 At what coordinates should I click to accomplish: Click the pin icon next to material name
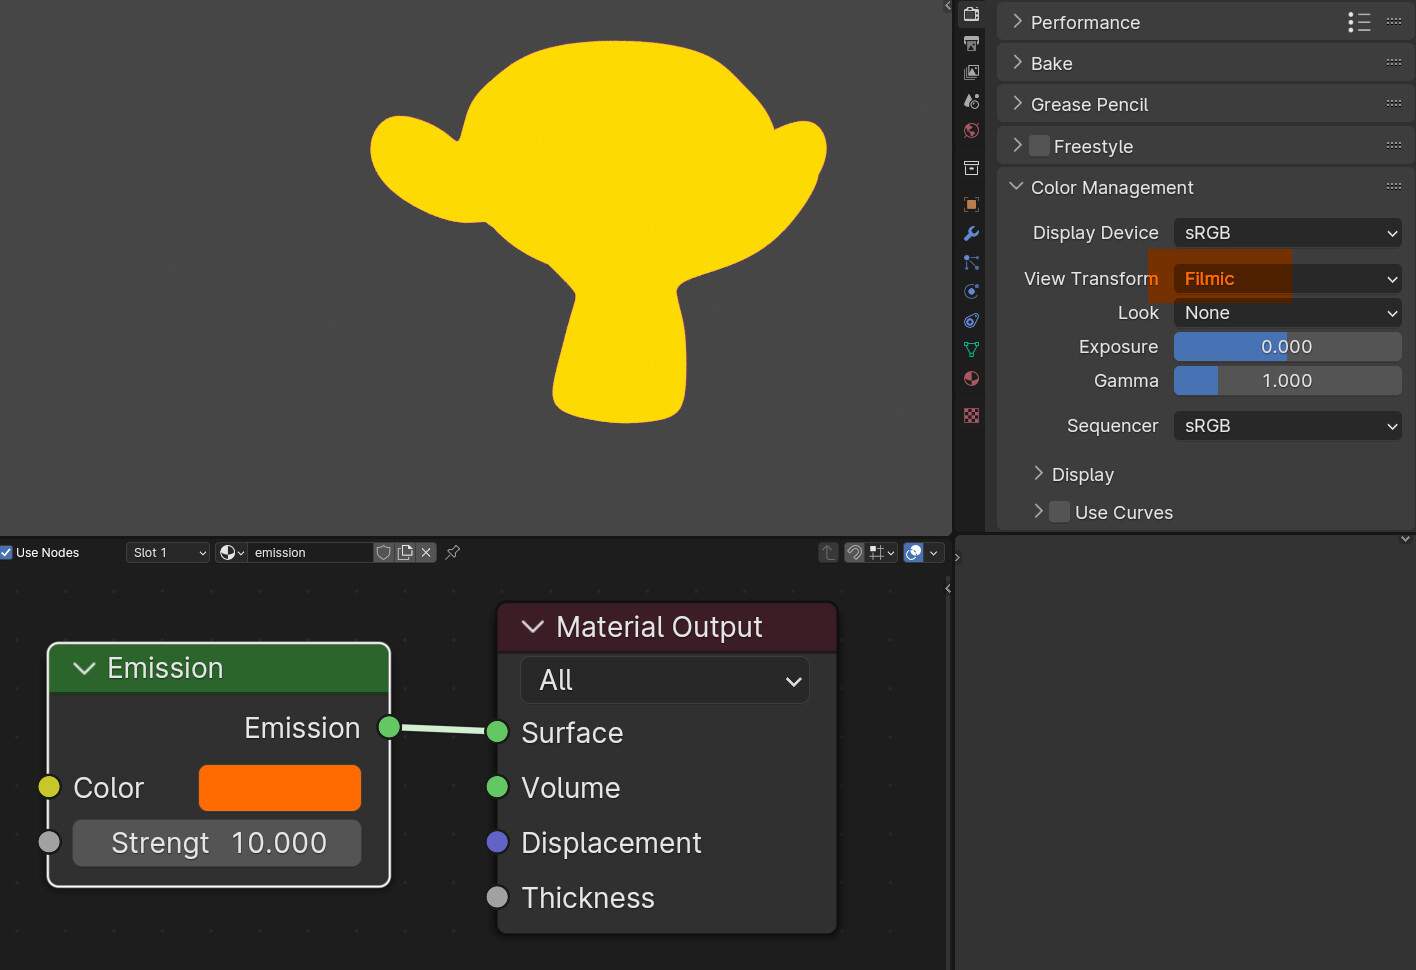pyautogui.click(x=453, y=552)
